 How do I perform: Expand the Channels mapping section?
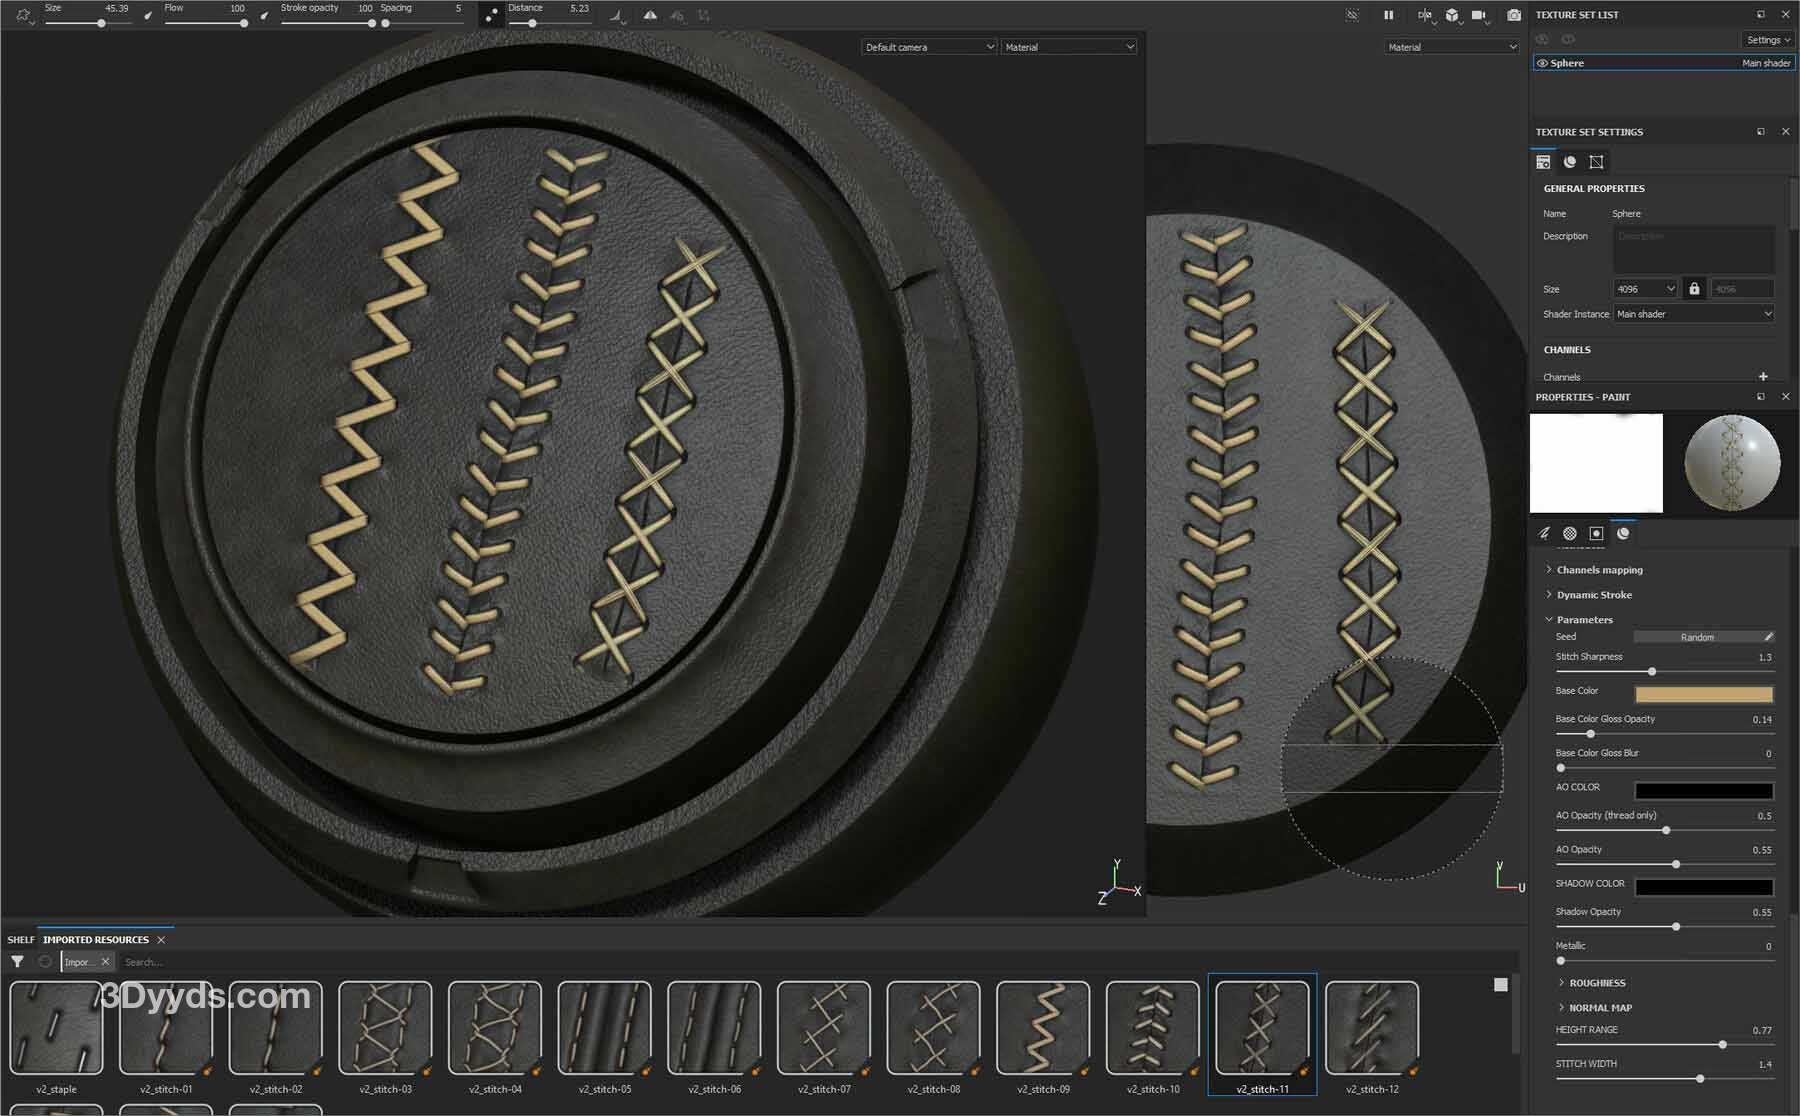tap(1599, 570)
